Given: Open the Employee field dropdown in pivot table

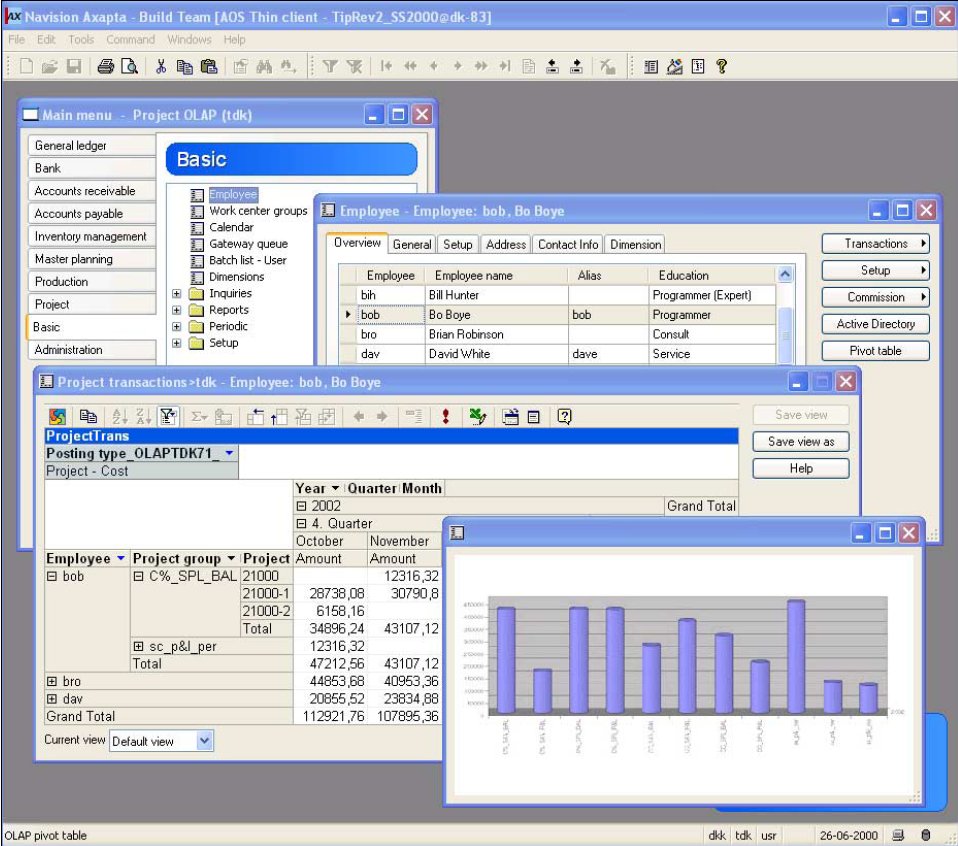Looking at the screenshot, I should [121, 559].
